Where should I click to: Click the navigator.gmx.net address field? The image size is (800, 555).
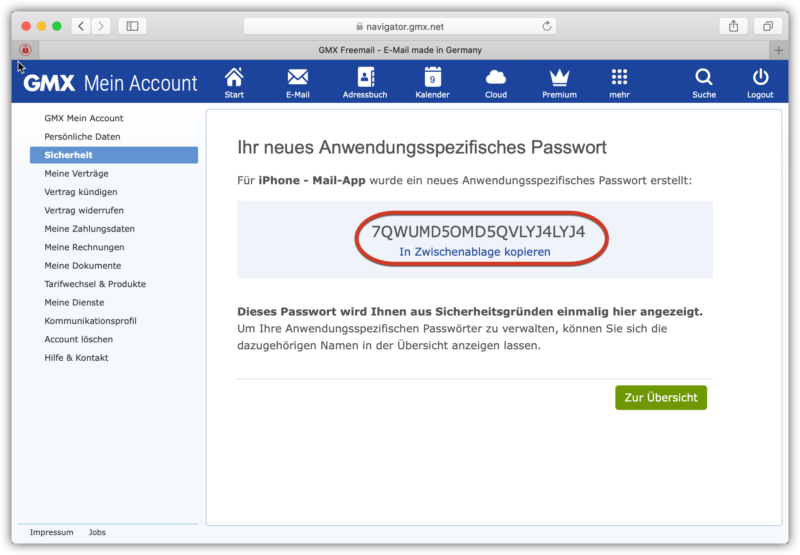point(400,27)
